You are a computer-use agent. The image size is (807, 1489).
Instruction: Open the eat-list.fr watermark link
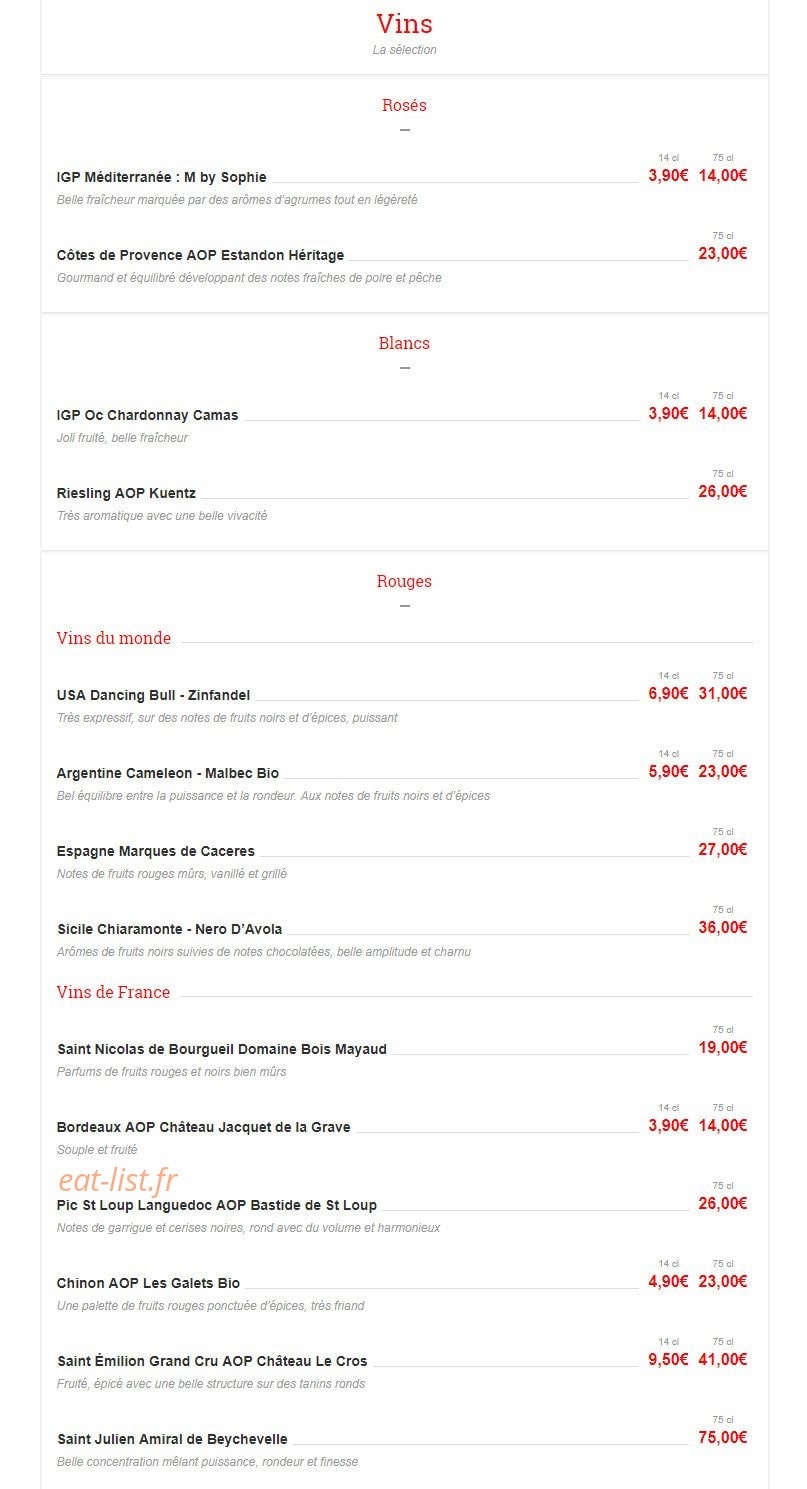click(x=118, y=1181)
